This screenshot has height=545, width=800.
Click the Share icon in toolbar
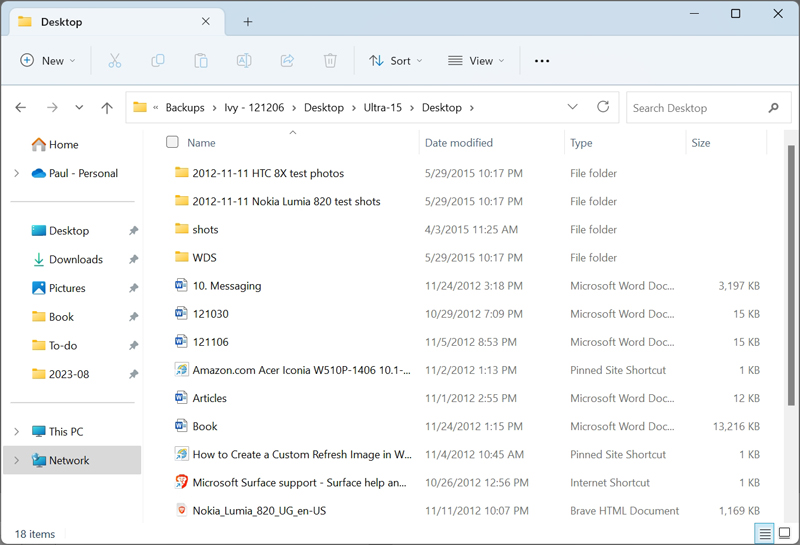point(287,61)
